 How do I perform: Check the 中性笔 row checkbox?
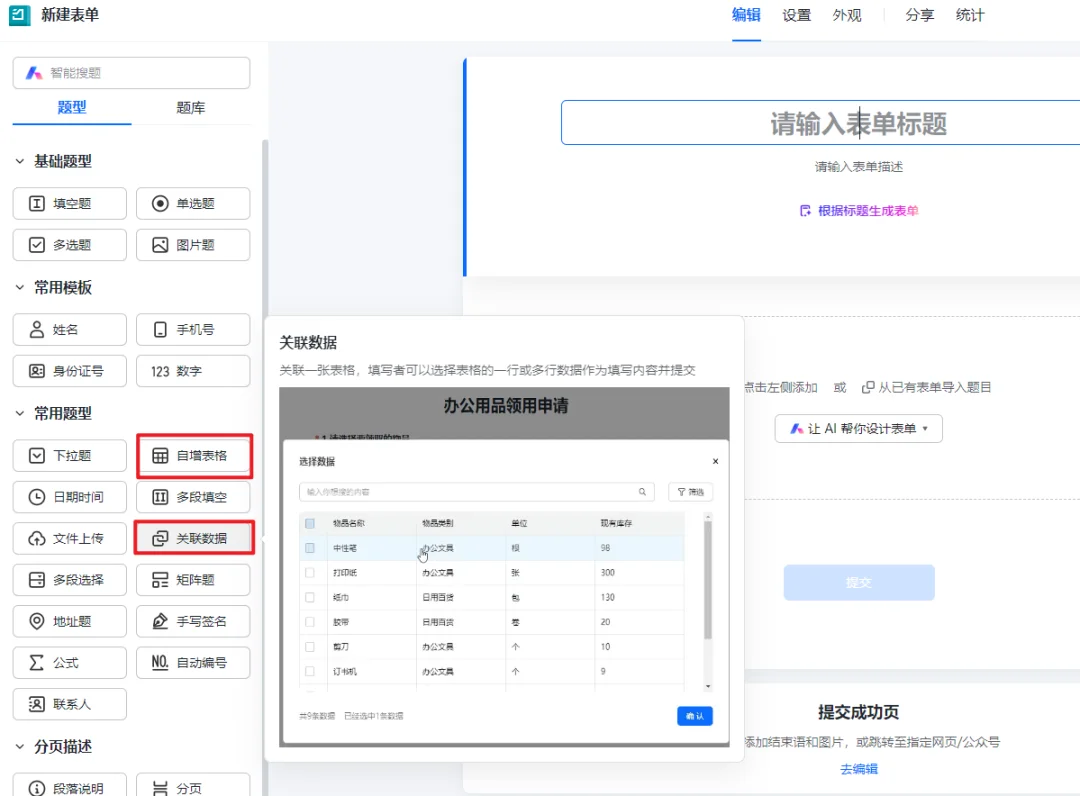310,548
